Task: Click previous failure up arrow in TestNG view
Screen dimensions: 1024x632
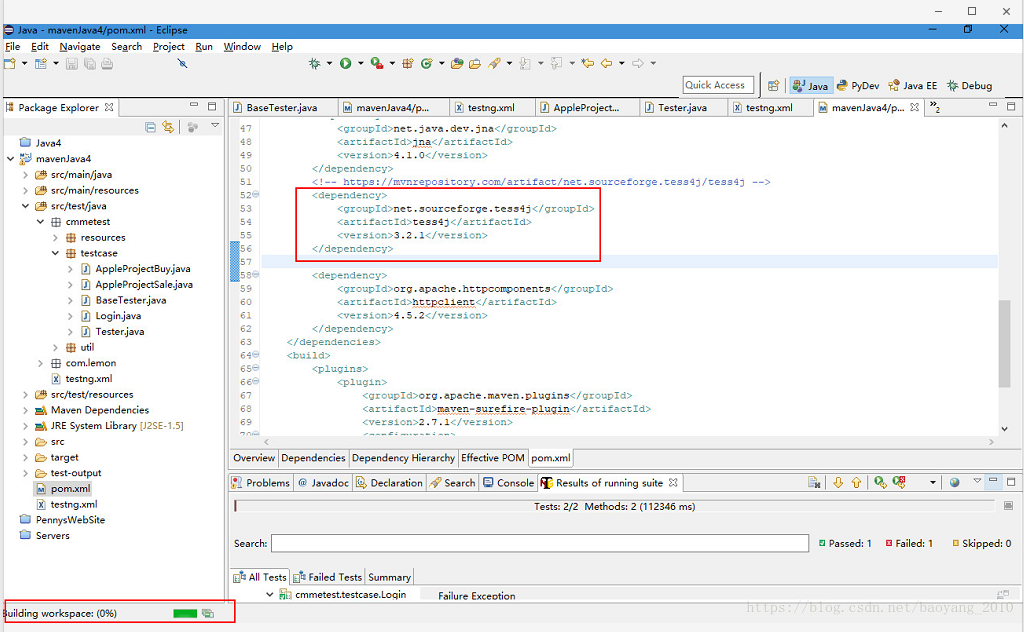Action: click(856, 482)
